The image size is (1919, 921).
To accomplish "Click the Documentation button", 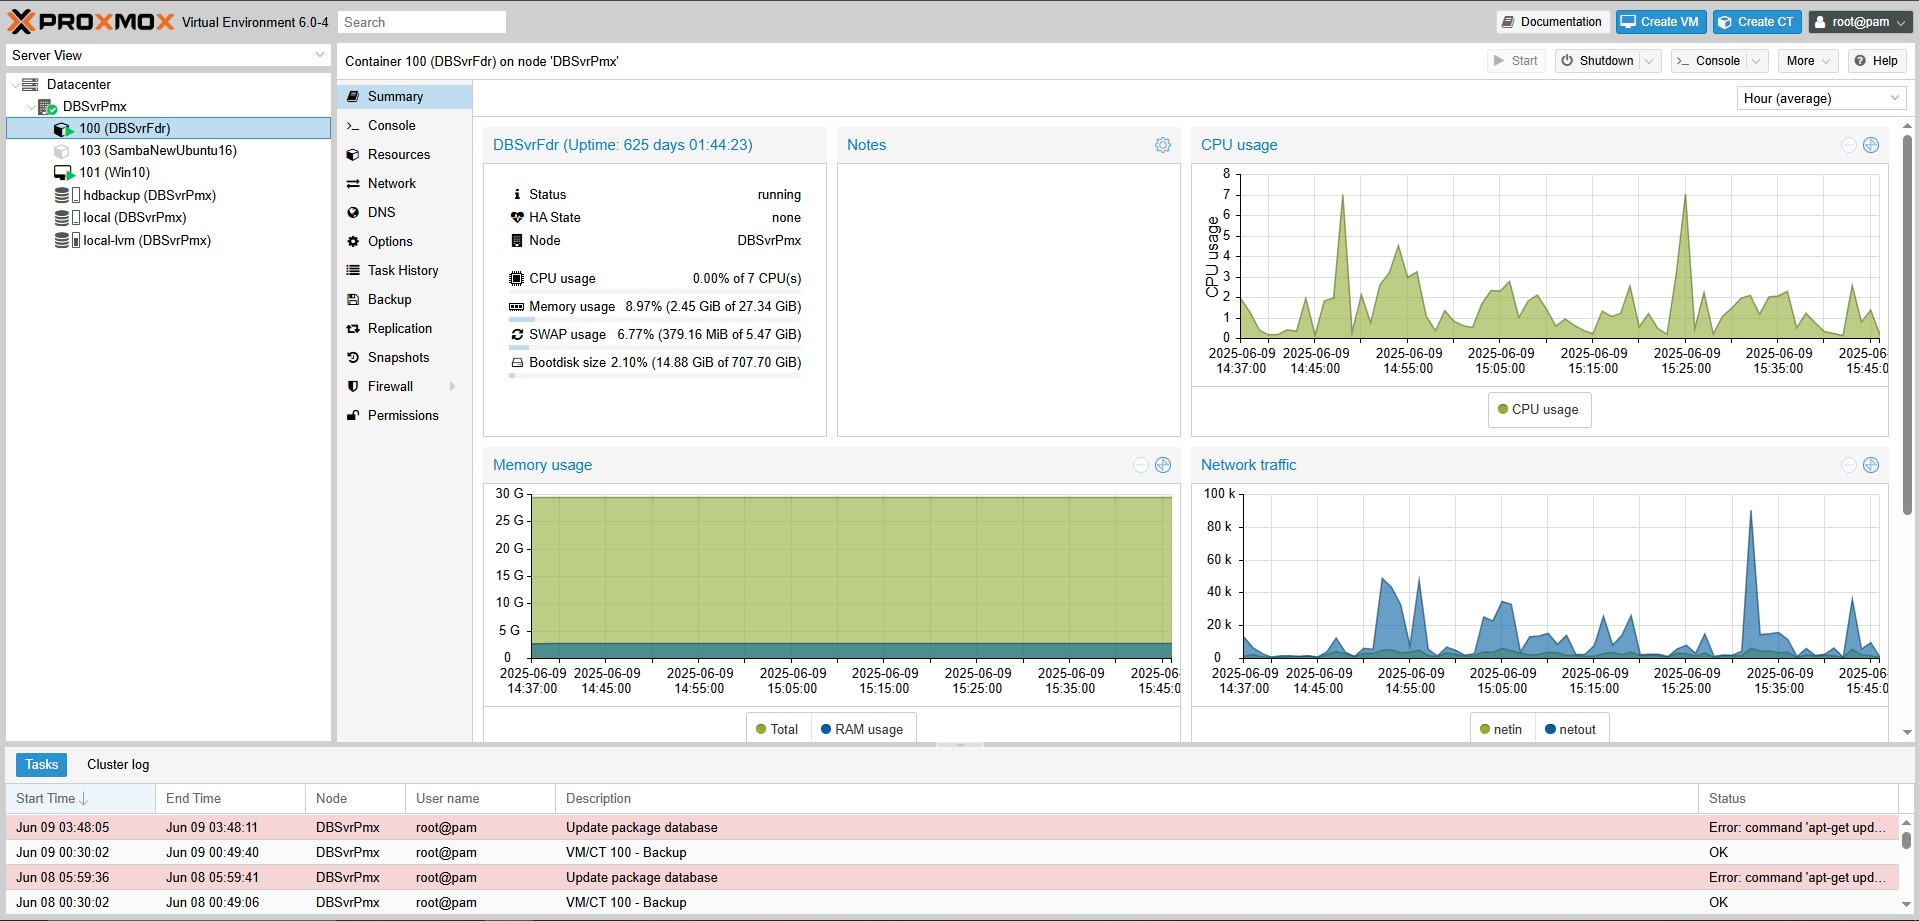I will click(1551, 22).
